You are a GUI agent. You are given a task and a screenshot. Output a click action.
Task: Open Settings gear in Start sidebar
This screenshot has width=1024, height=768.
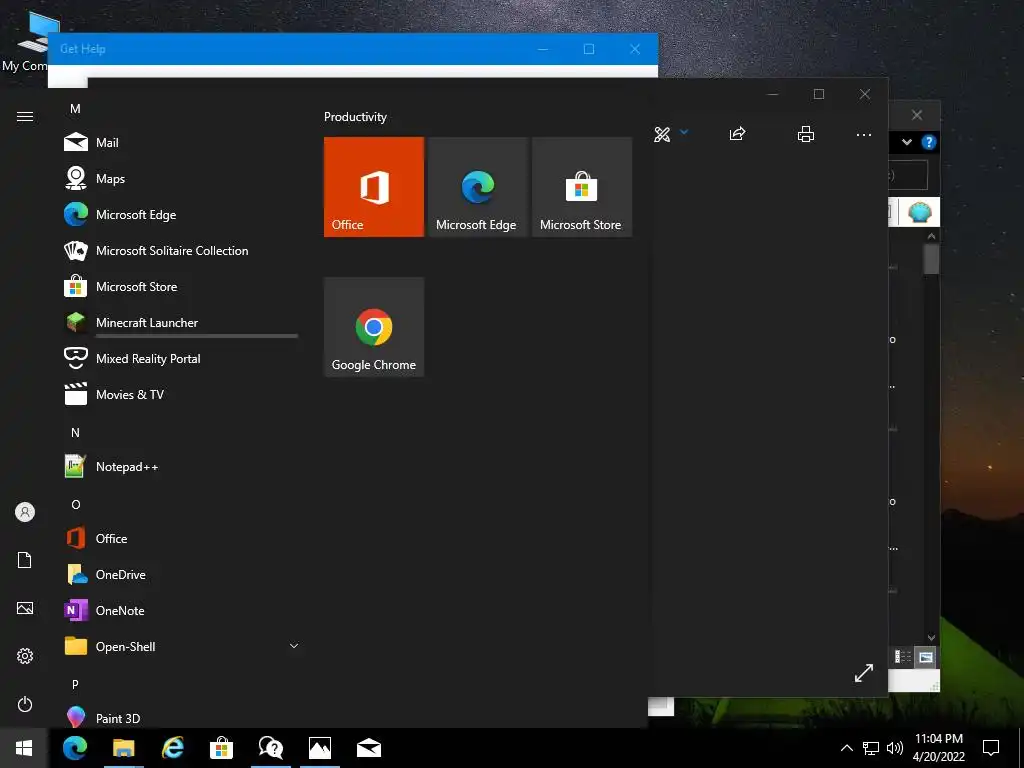[25, 656]
